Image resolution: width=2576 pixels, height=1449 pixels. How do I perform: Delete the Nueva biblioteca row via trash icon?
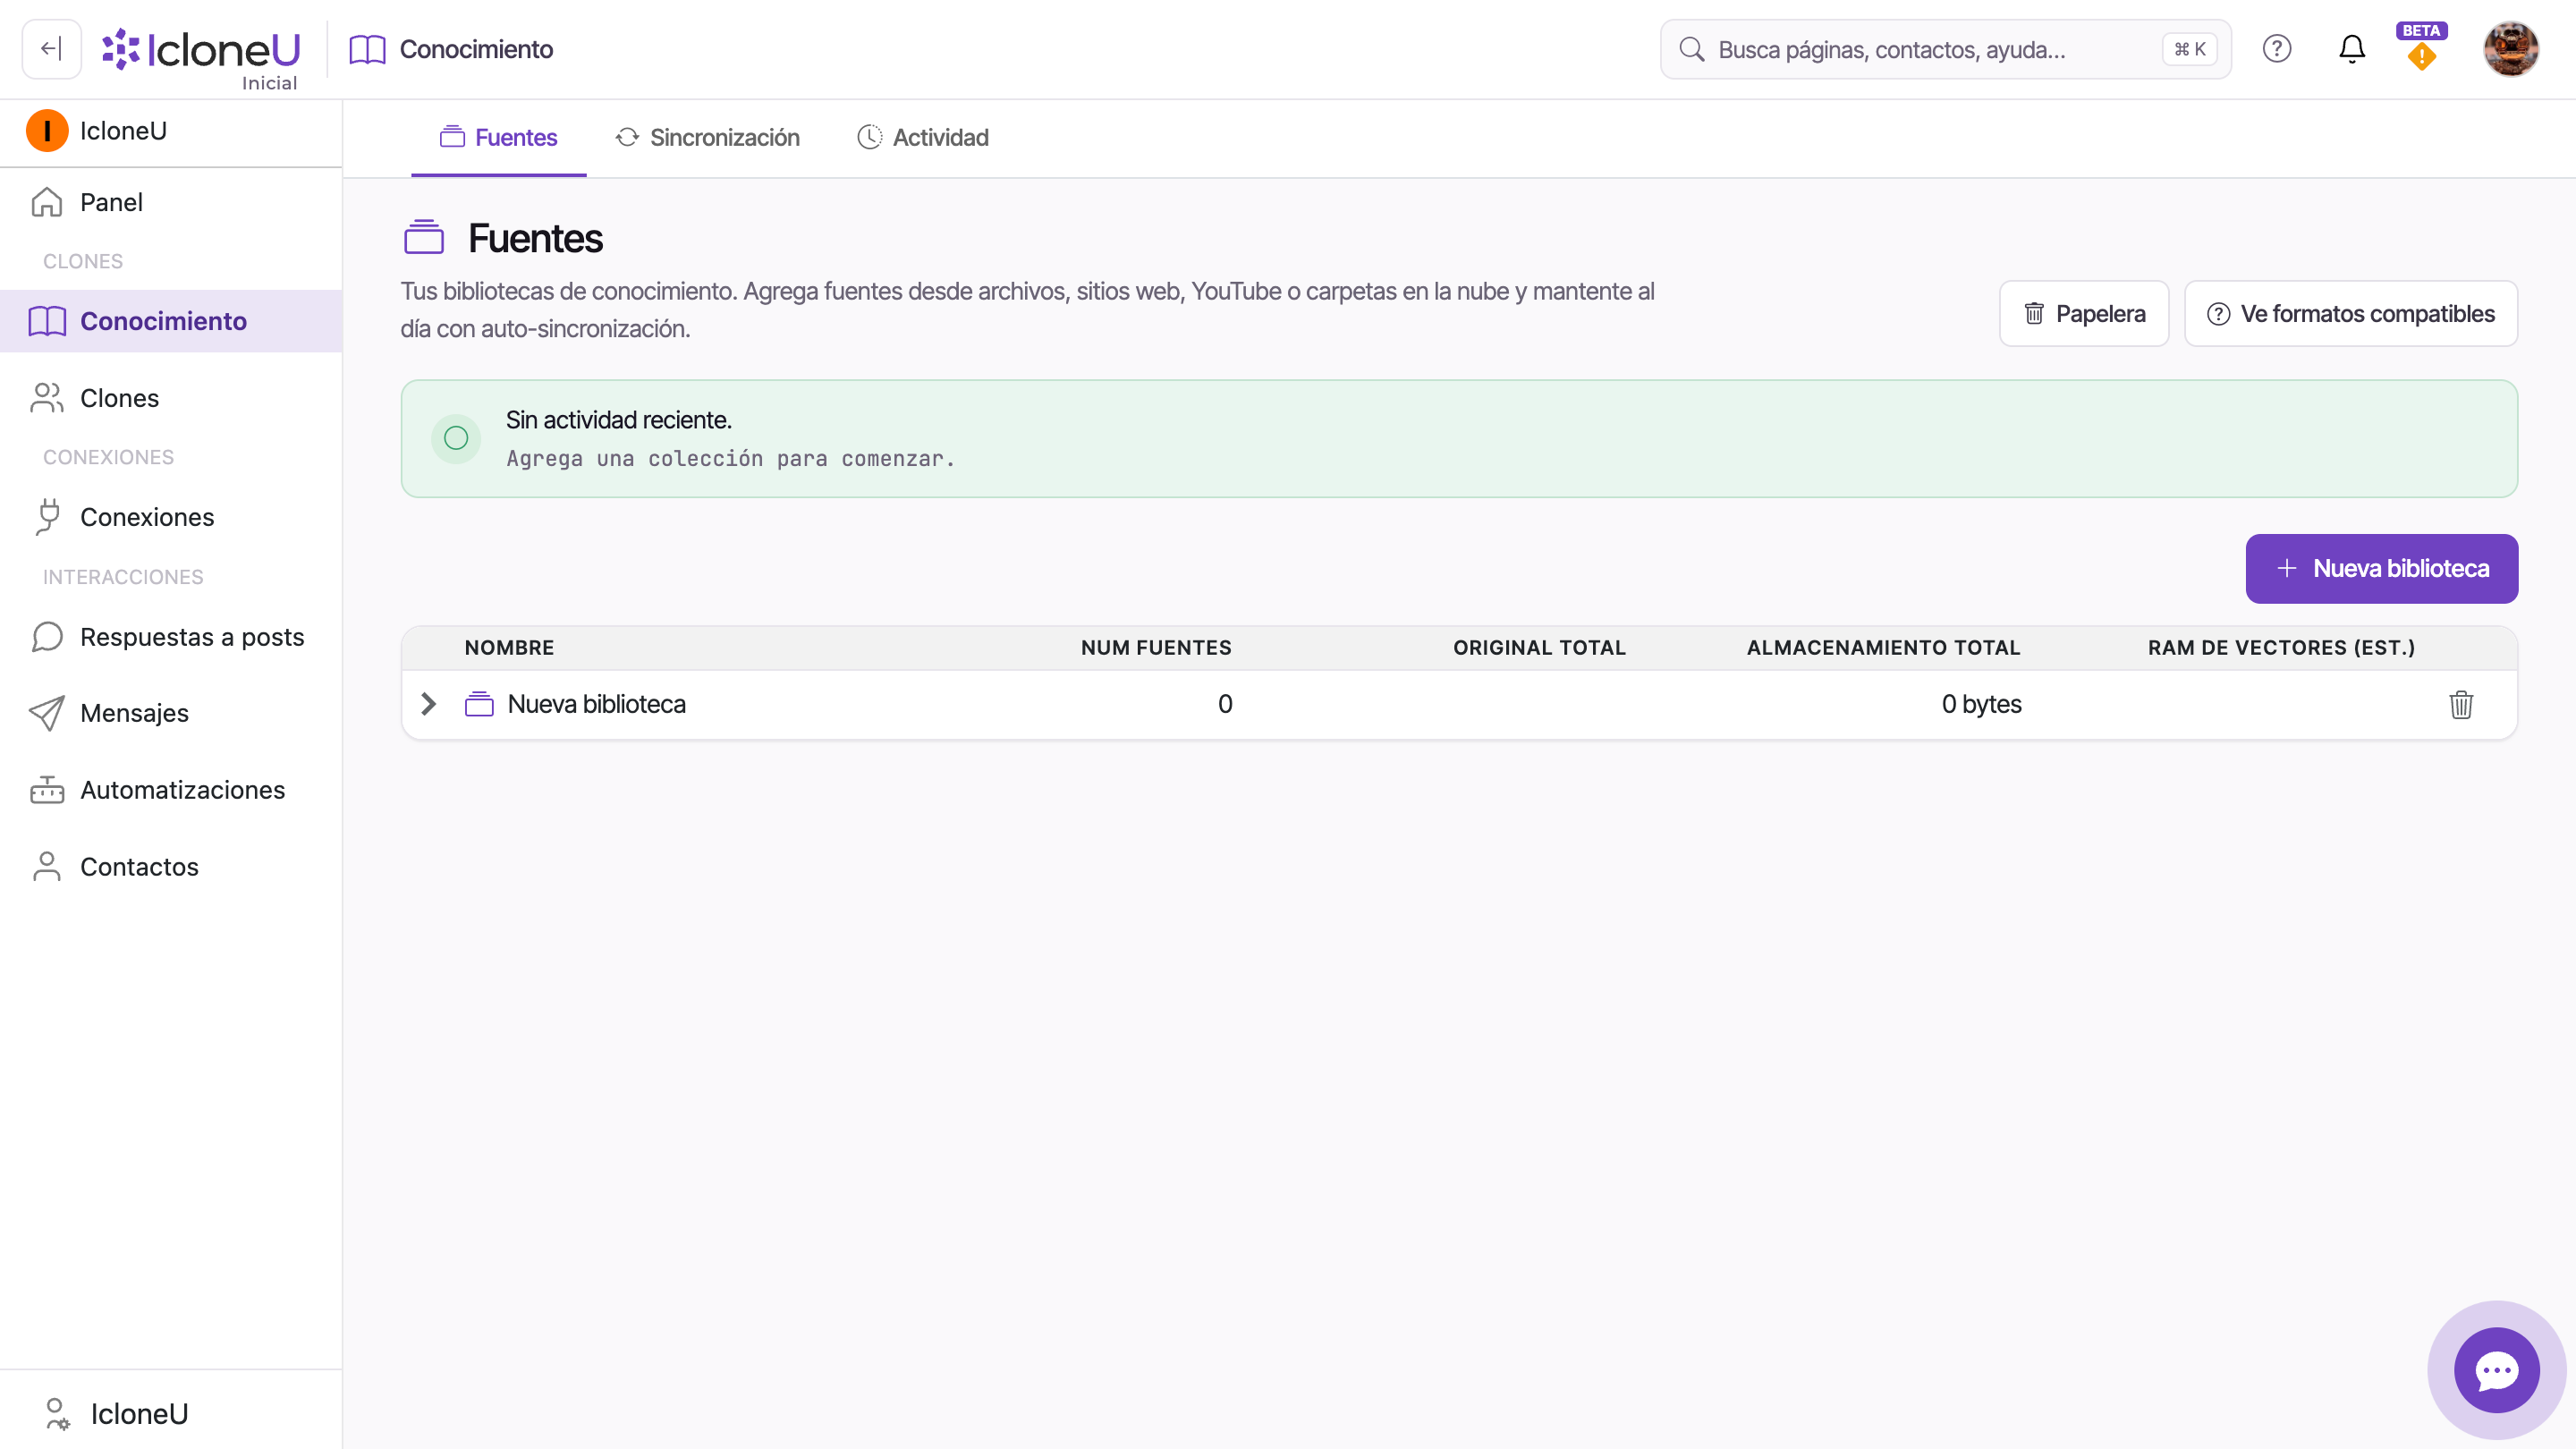[2461, 704]
